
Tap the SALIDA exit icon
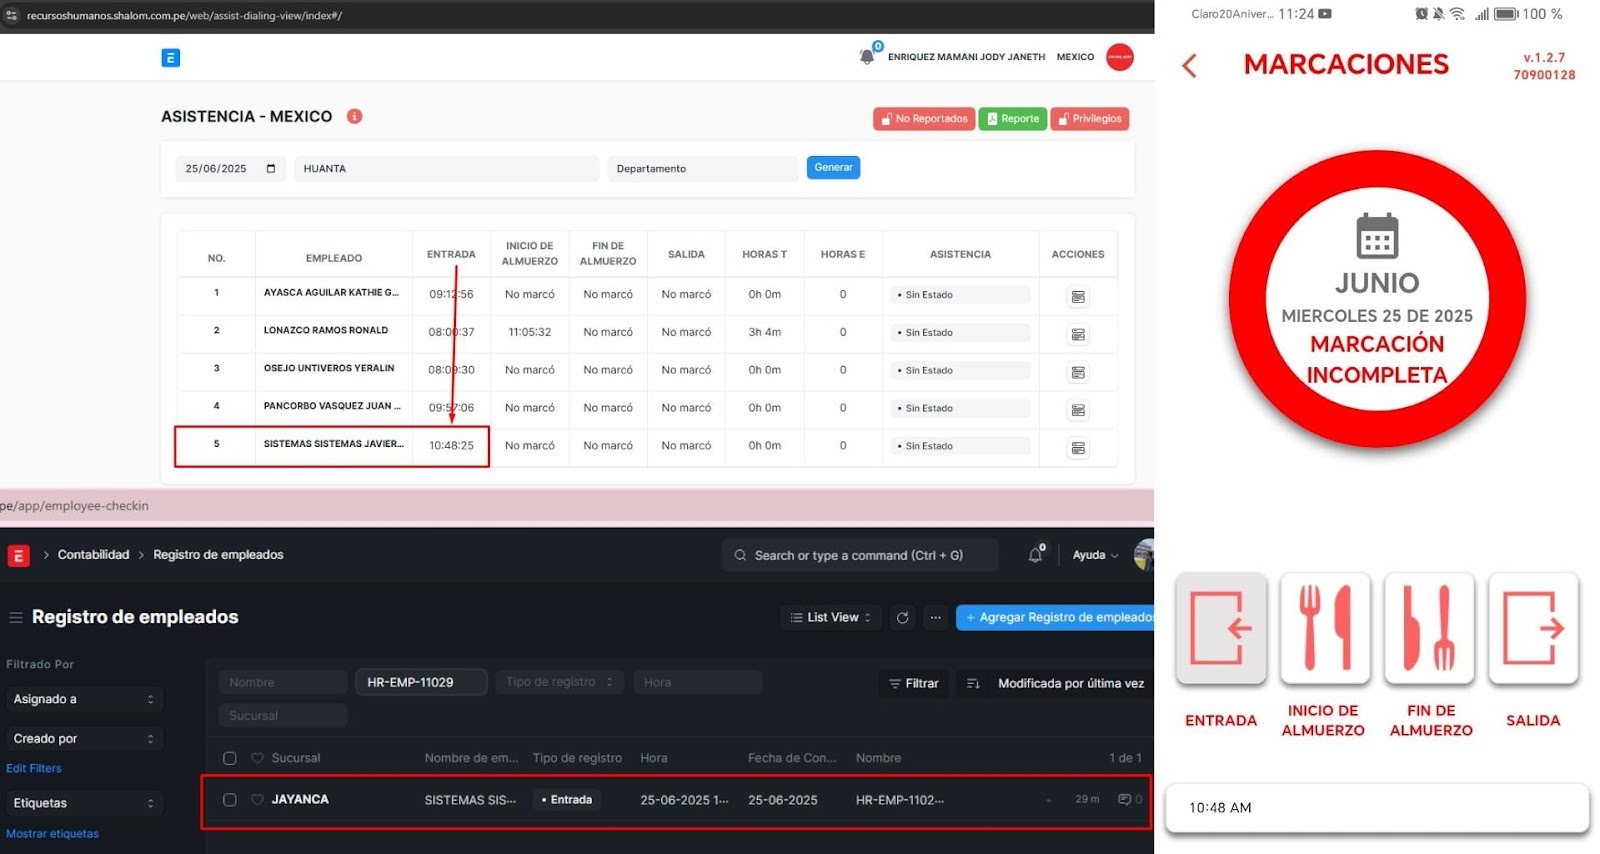tap(1533, 628)
